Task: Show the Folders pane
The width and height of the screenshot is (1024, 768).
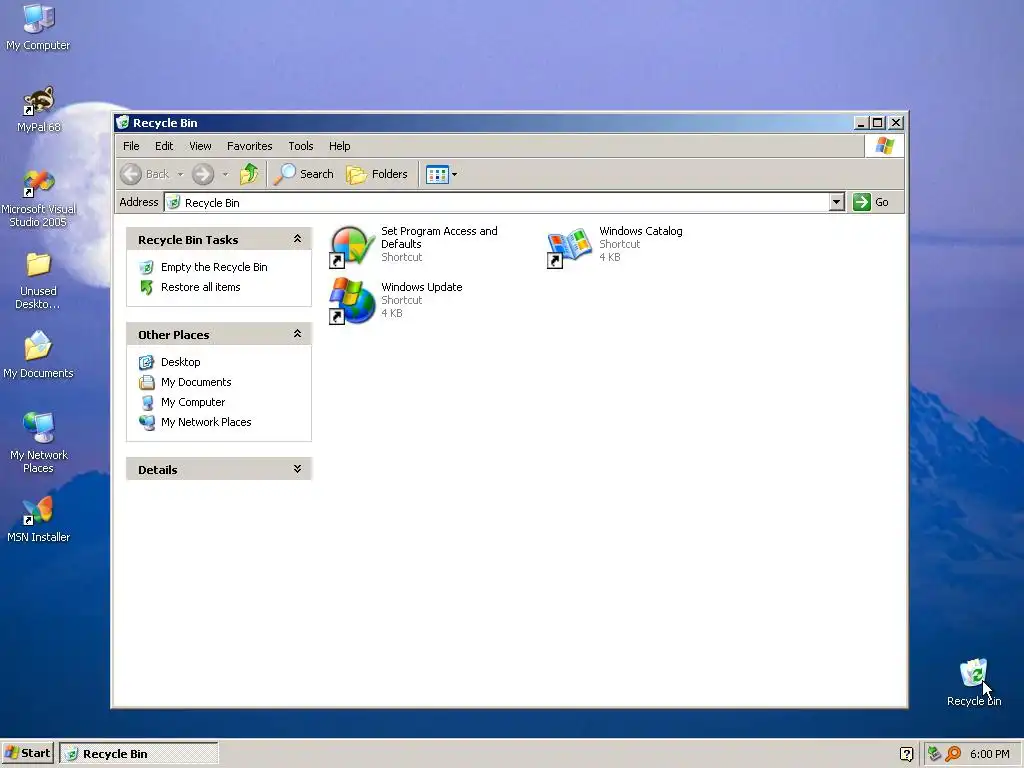Action: coord(377,174)
